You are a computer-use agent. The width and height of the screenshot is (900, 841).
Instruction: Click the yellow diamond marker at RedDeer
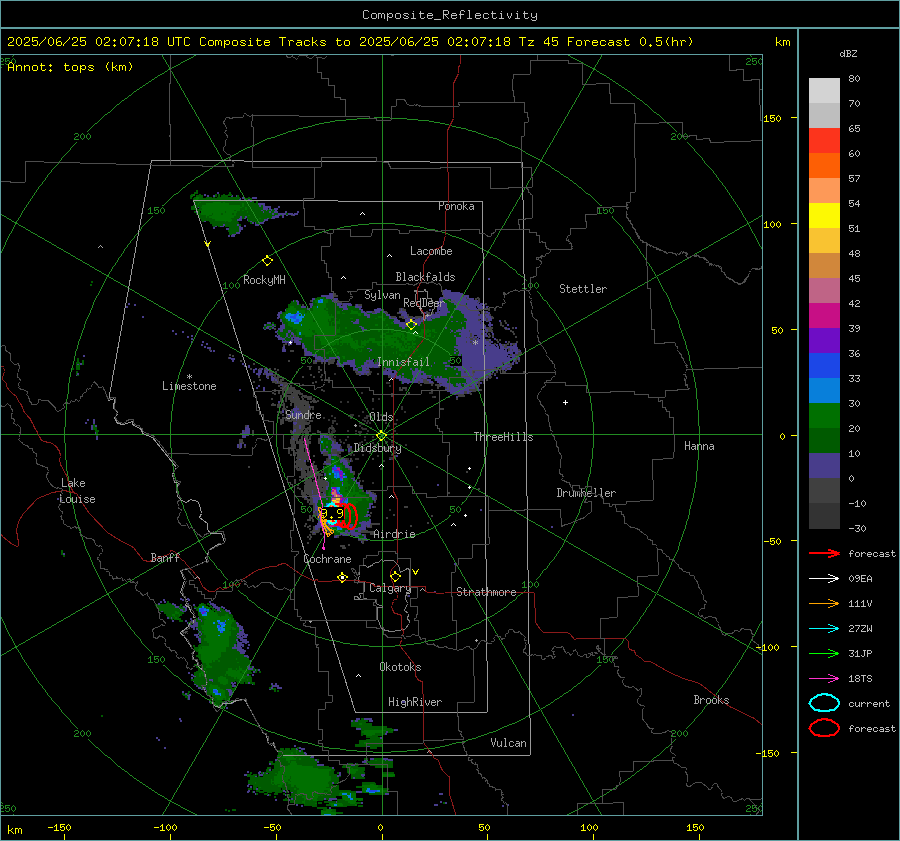(411, 325)
